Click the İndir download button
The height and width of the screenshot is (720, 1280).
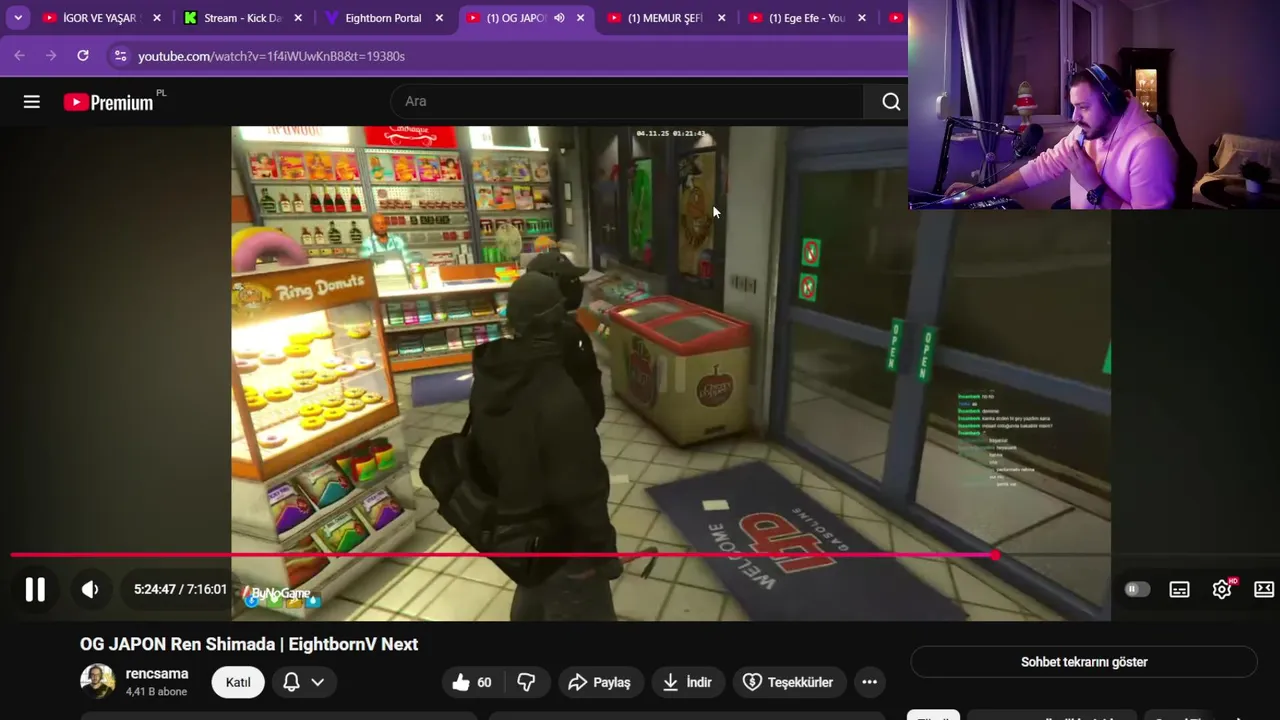tap(688, 682)
